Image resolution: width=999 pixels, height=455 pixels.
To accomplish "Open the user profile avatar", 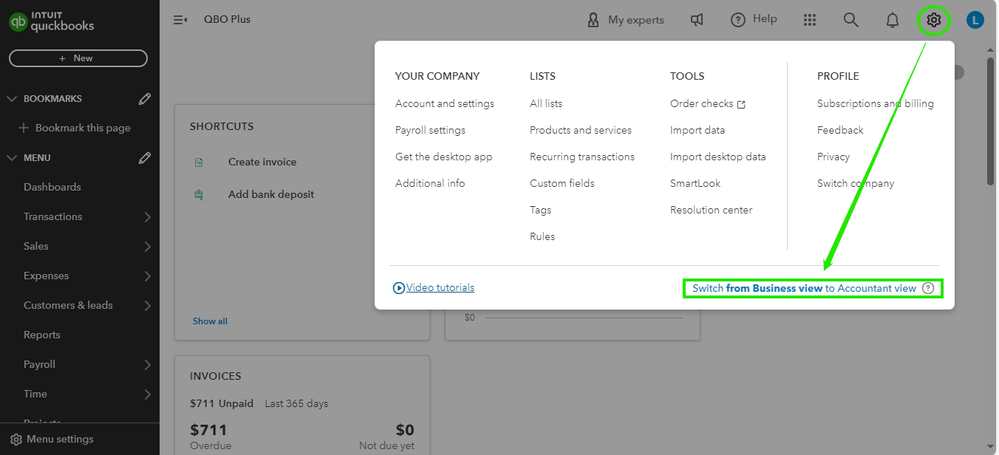I will click(975, 20).
